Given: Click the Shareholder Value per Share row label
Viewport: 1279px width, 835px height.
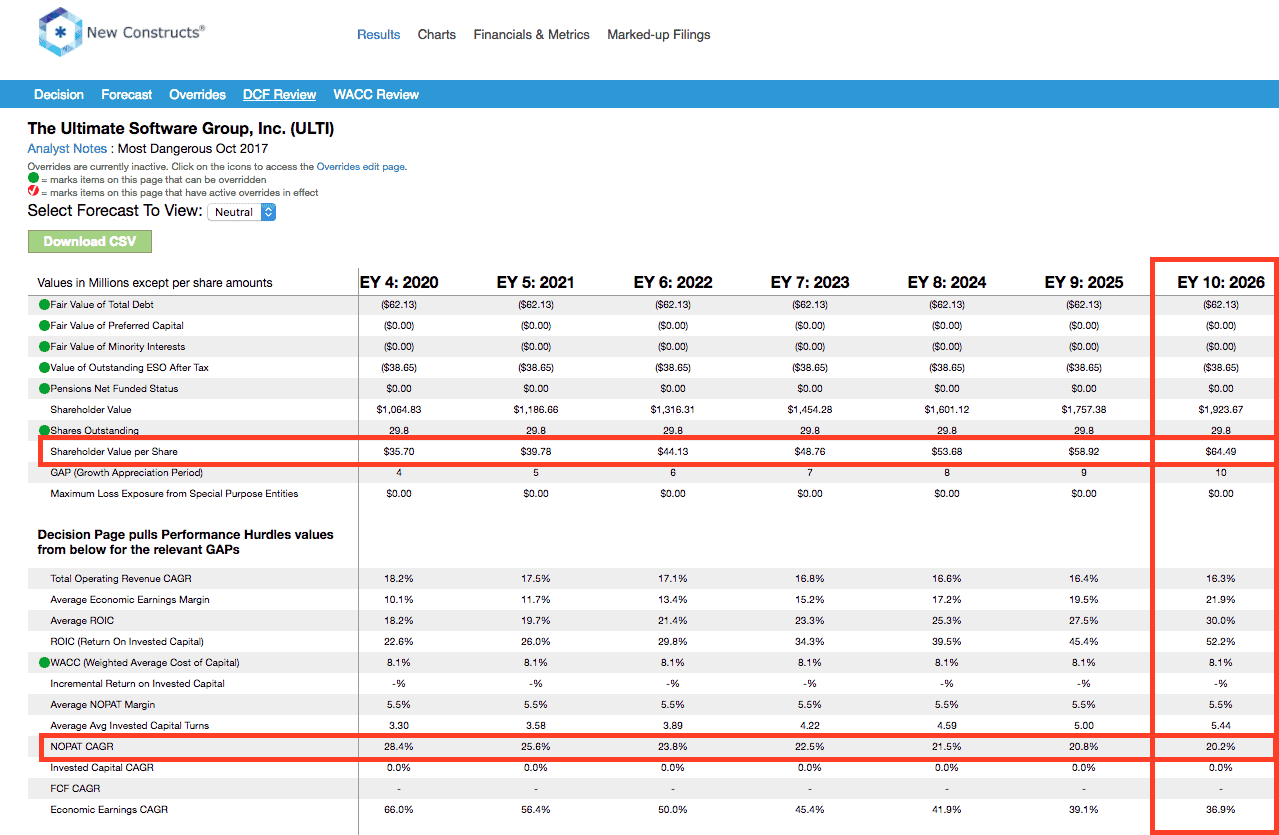Looking at the screenshot, I should 114,451.
